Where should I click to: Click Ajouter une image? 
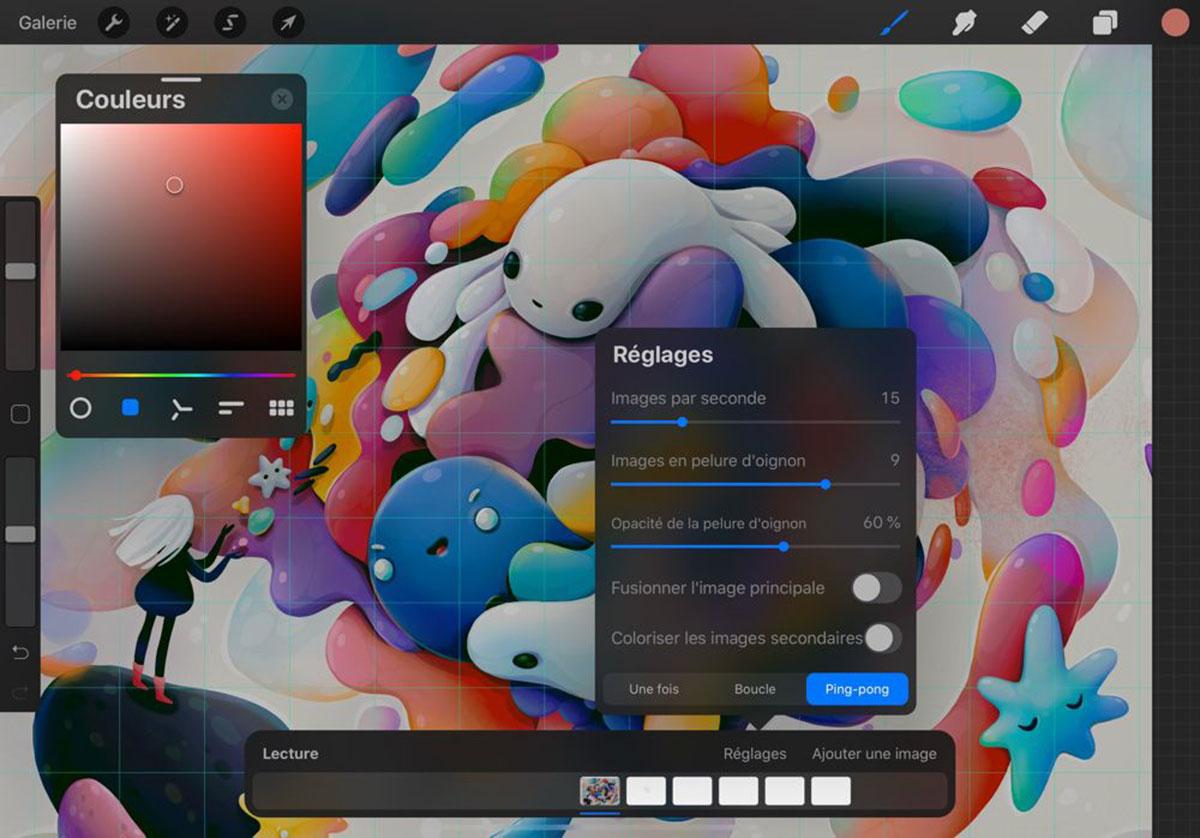(x=874, y=754)
